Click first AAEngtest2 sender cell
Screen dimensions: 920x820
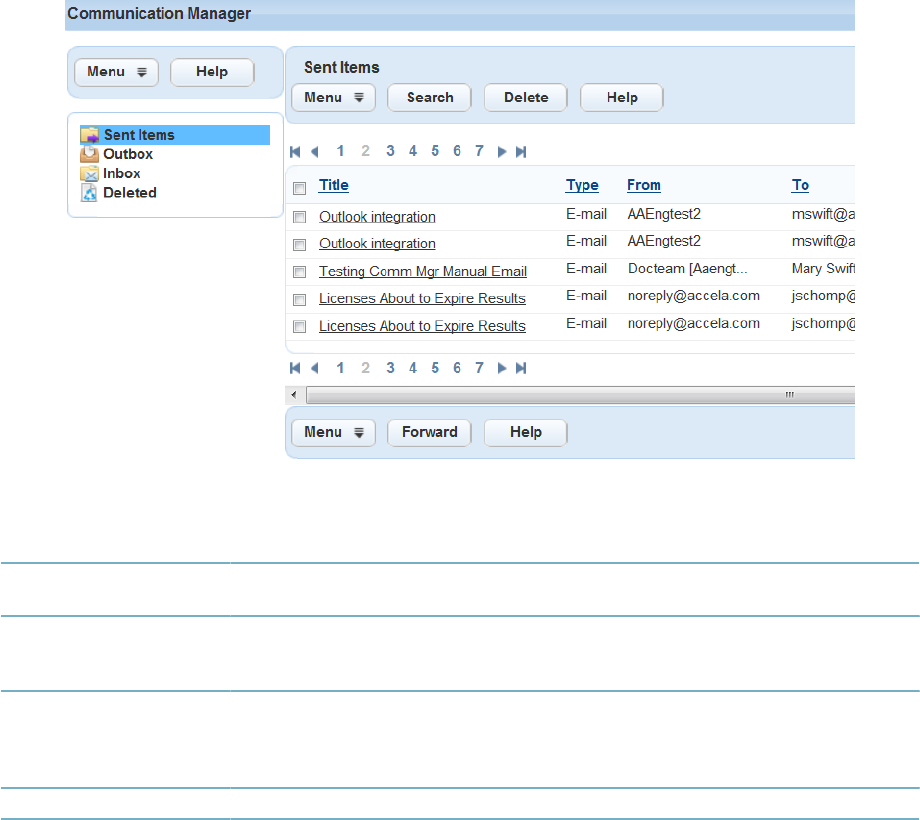(x=664, y=215)
